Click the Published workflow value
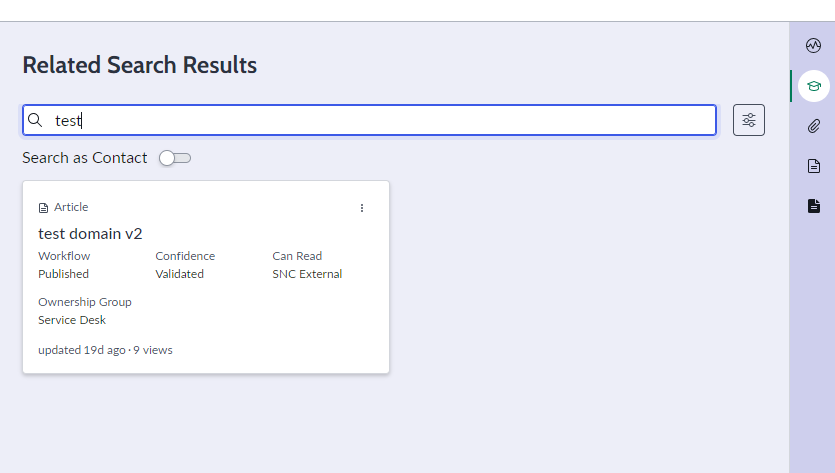The width and height of the screenshot is (835, 473). point(63,274)
